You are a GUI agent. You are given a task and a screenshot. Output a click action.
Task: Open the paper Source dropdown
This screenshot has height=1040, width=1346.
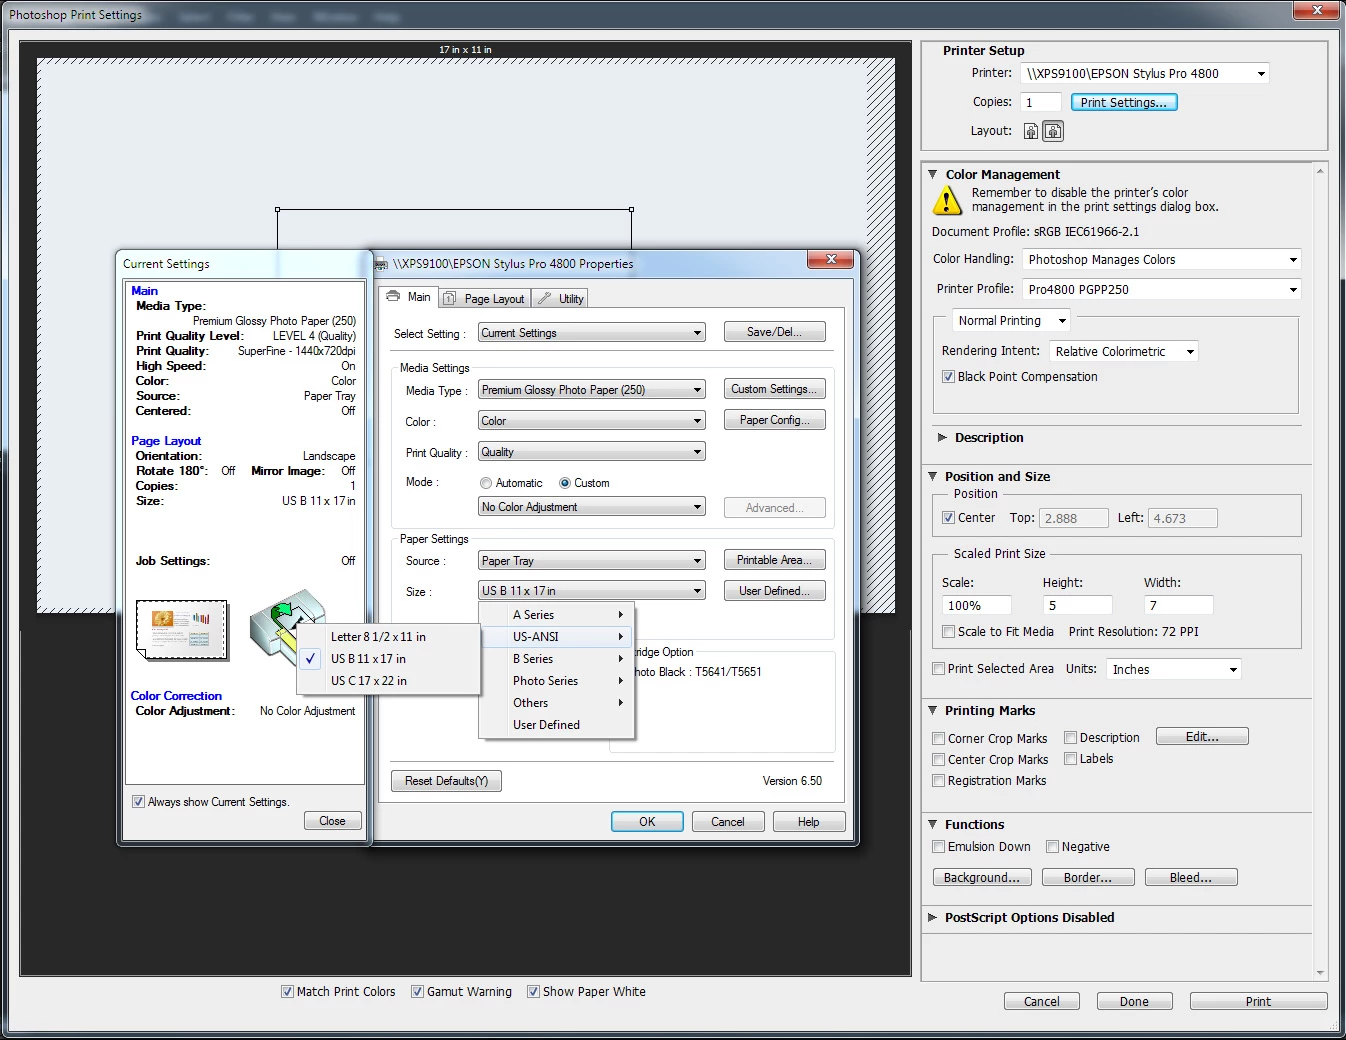point(592,561)
